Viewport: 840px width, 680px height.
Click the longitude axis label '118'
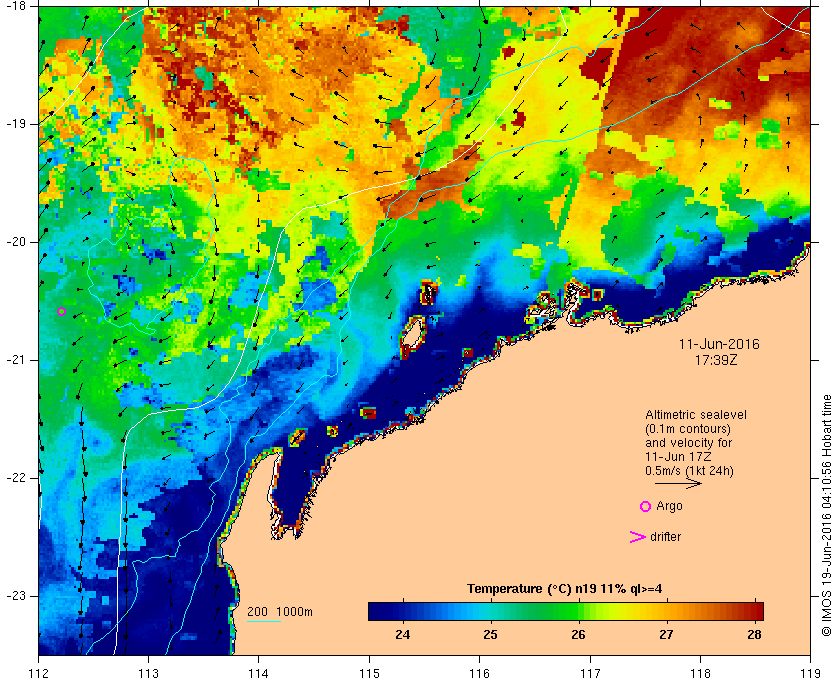(x=701, y=673)
